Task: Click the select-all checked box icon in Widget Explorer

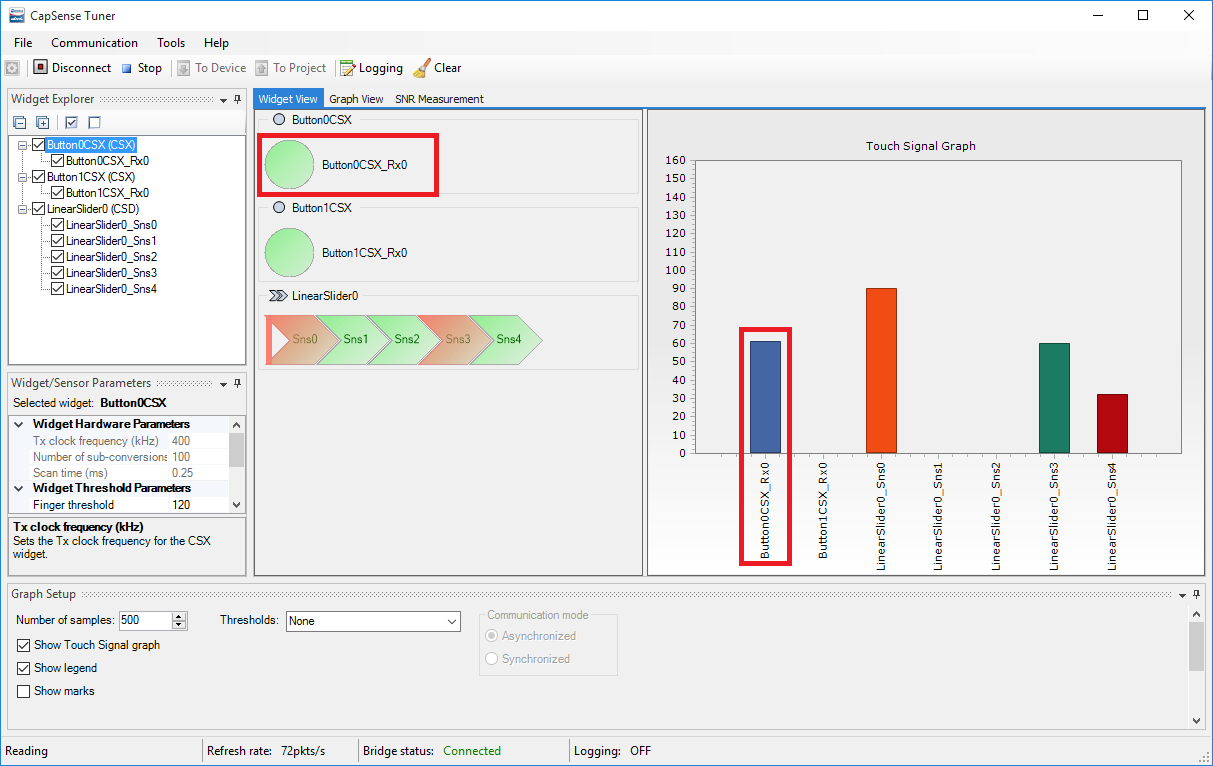Action: [71, 123]
